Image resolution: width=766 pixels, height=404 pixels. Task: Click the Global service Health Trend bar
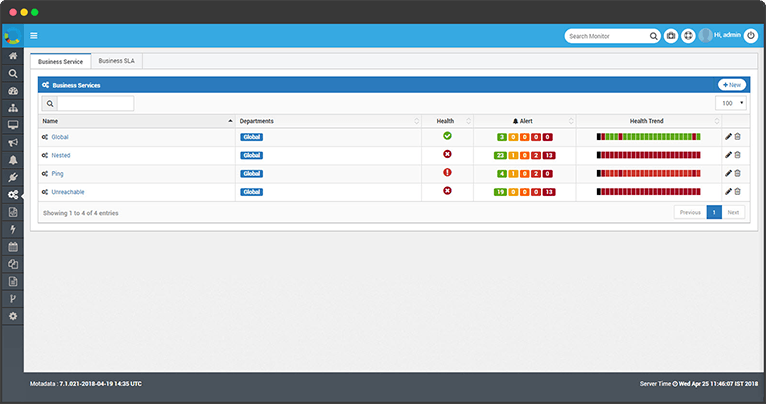point(648,136)
